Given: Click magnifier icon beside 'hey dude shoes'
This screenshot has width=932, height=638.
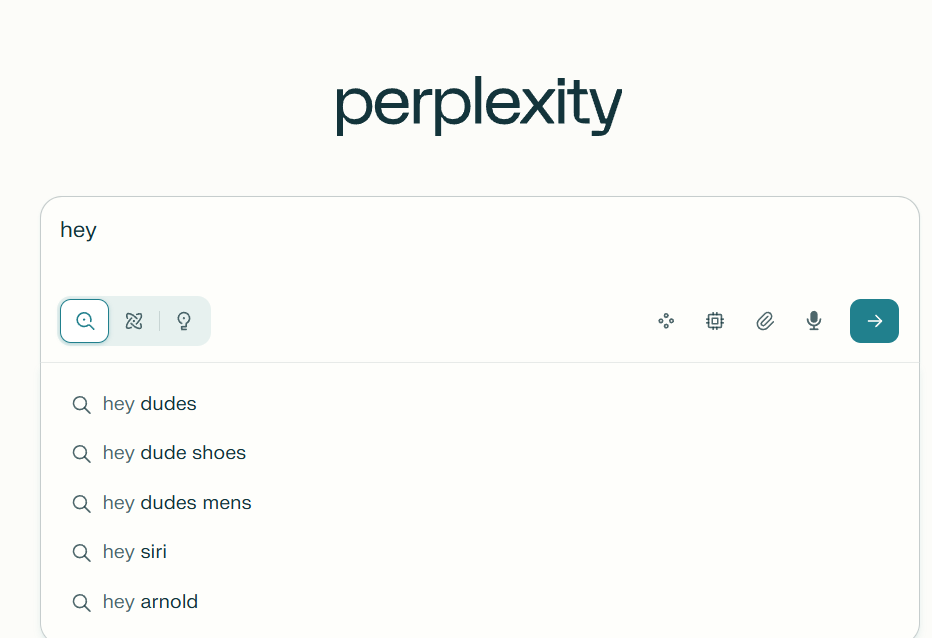Looking at the screenshot, I should [82, 454].
